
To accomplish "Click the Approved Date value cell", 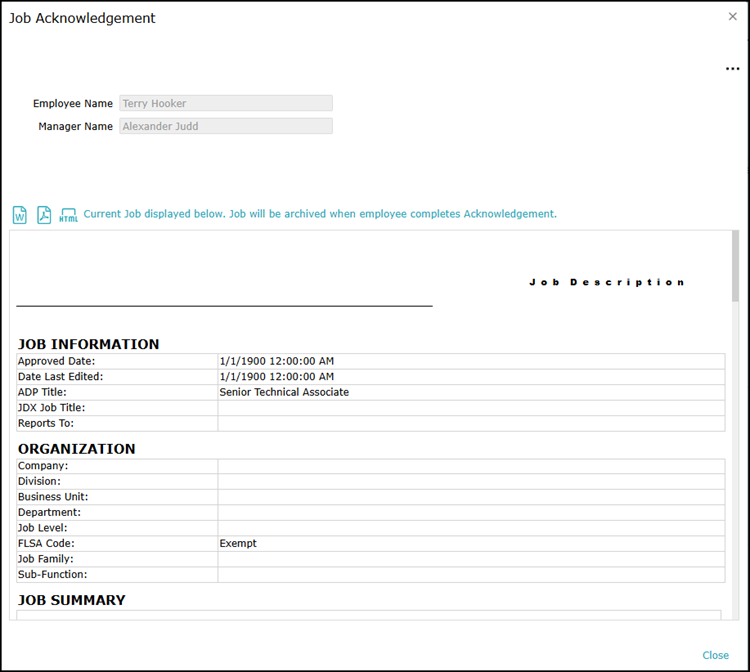I will point(276,361).
